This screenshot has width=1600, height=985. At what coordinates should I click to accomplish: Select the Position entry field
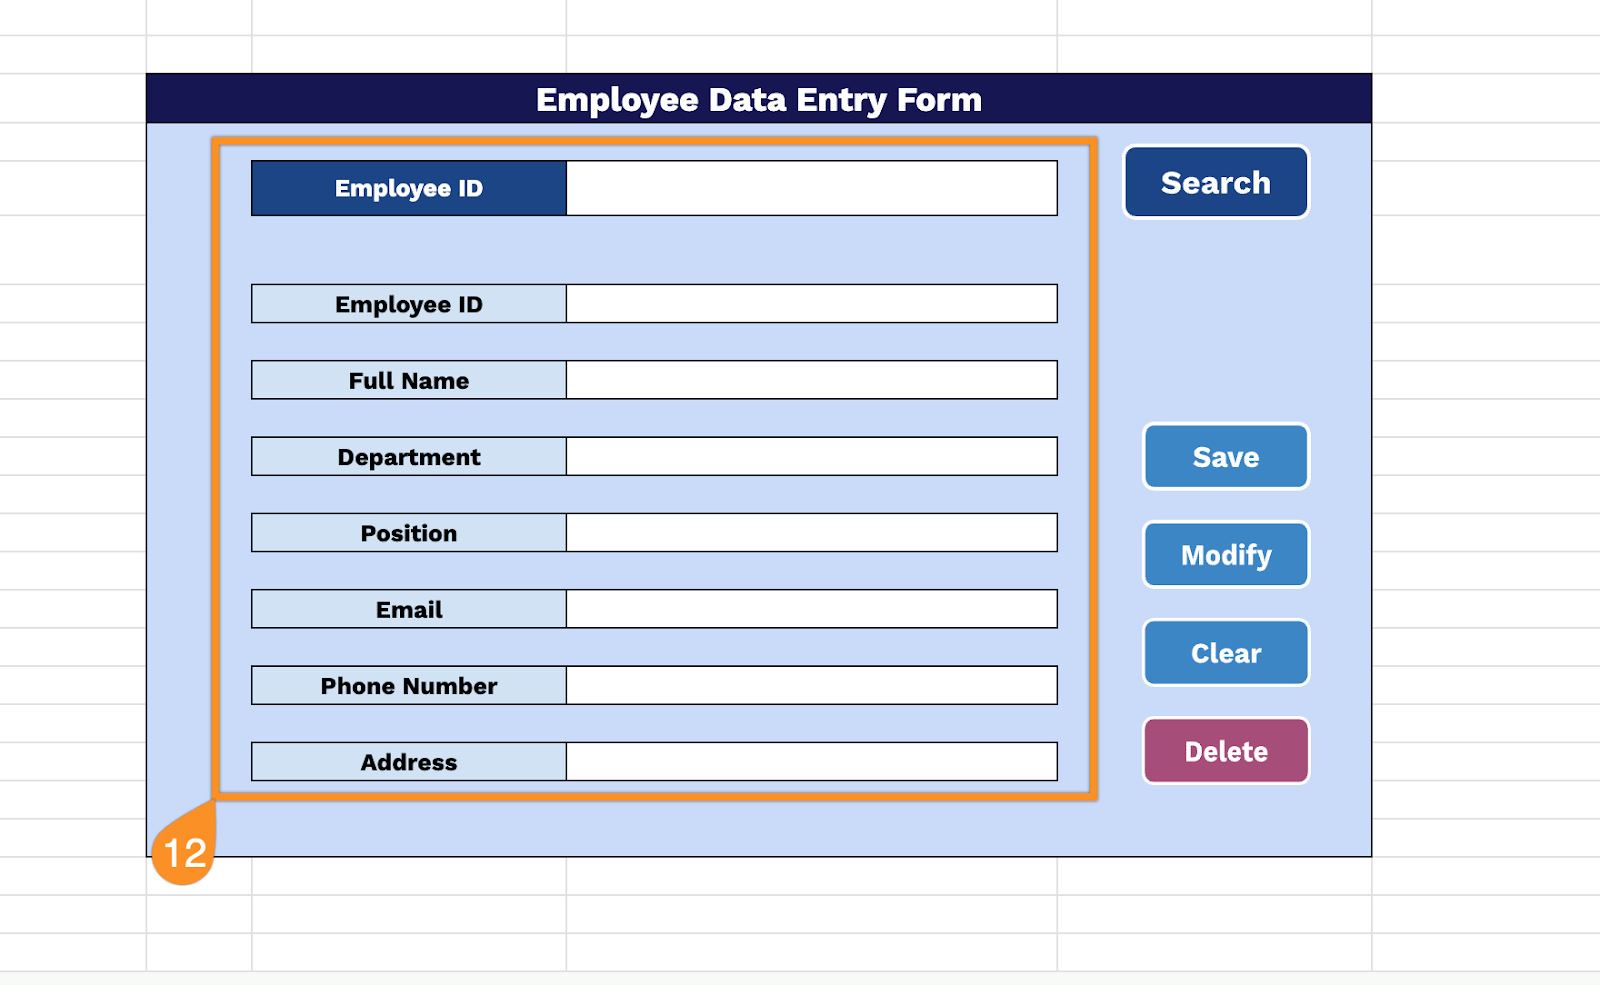[810, 532]
